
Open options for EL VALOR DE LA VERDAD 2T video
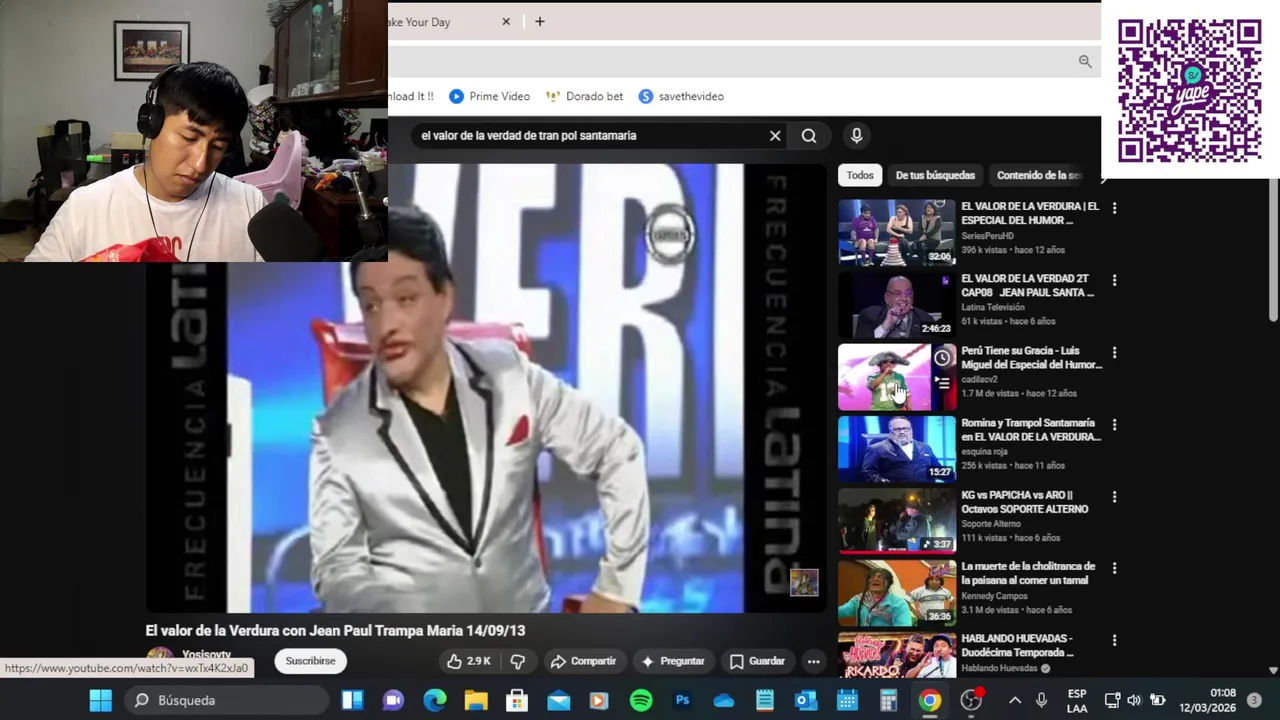[1114, 280]
